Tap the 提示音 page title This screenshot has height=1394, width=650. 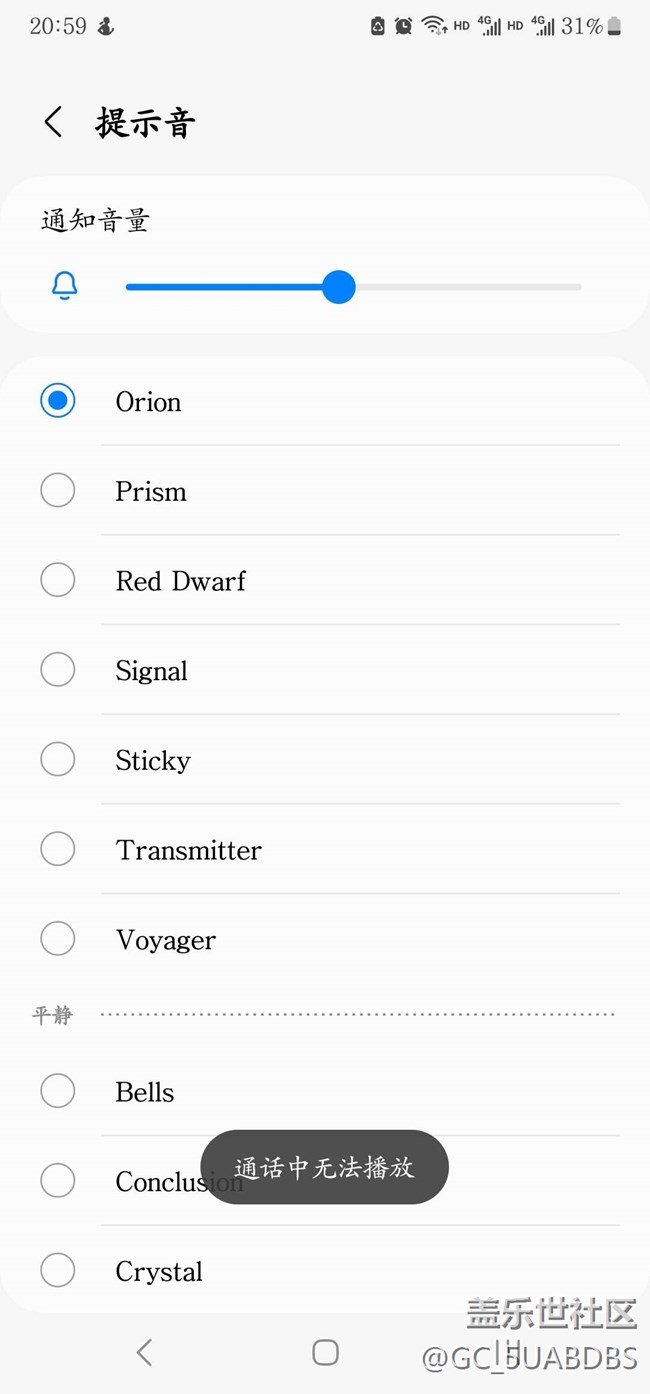[x=146, y=123]
